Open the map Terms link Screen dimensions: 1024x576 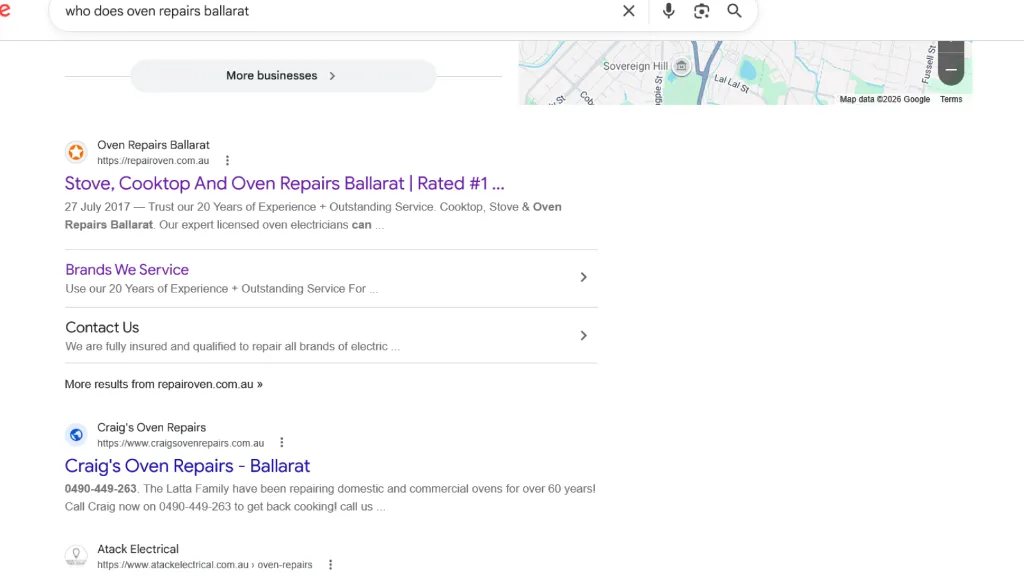tap(951, 99)
